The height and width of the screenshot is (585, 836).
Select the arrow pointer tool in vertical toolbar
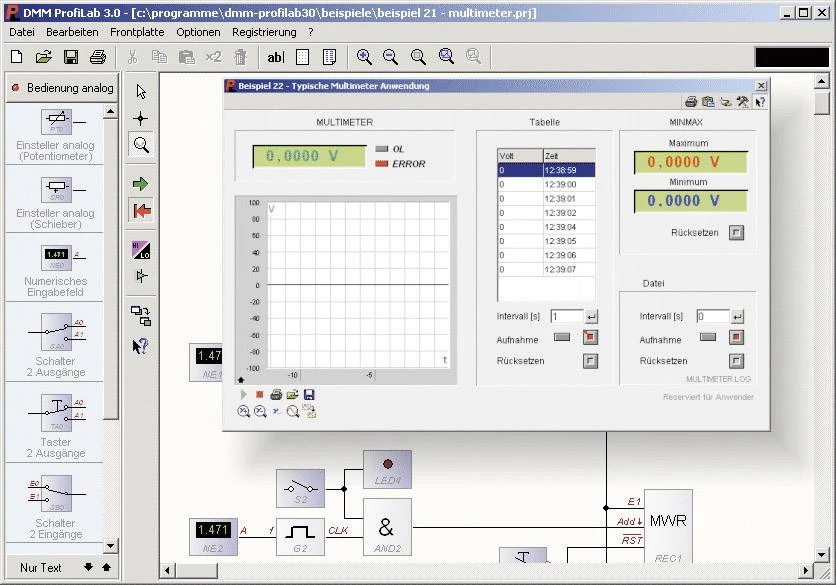[x=141, y=92]
